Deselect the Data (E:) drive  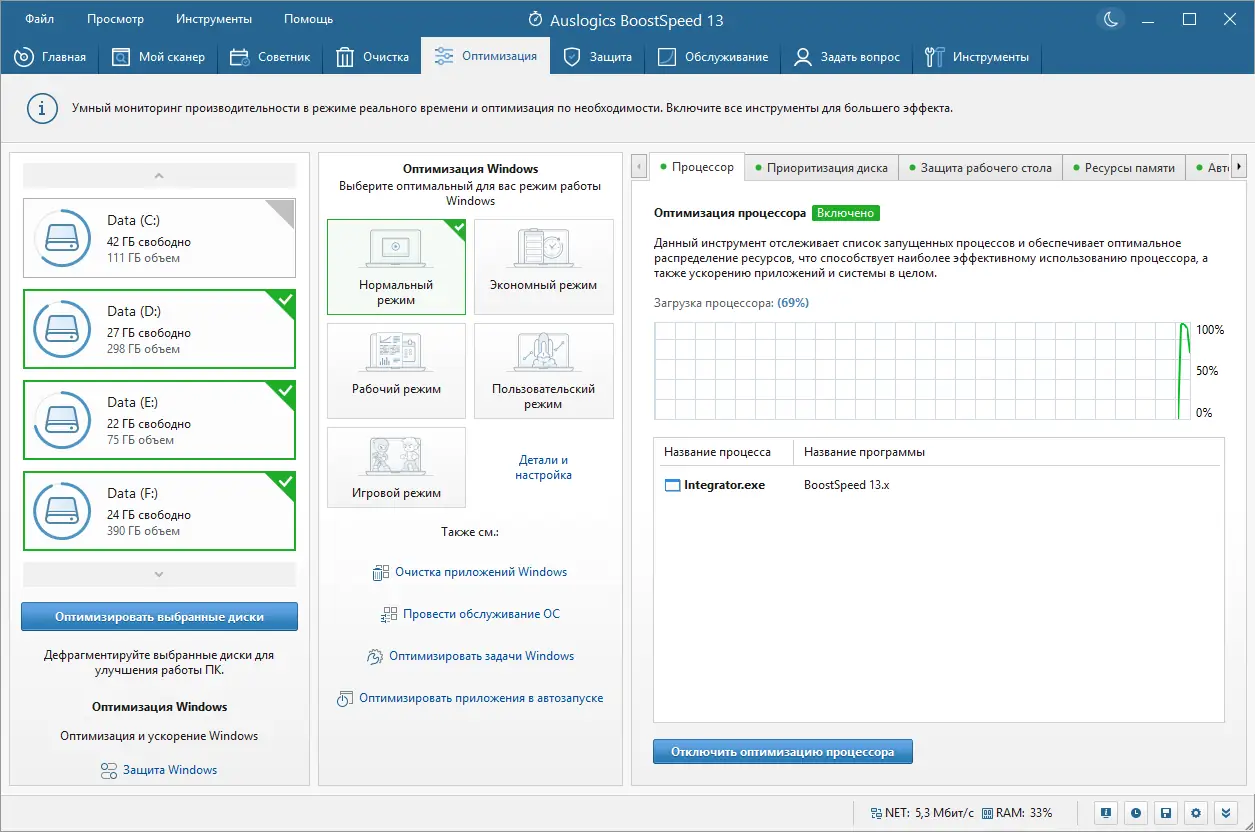point(159,420)
